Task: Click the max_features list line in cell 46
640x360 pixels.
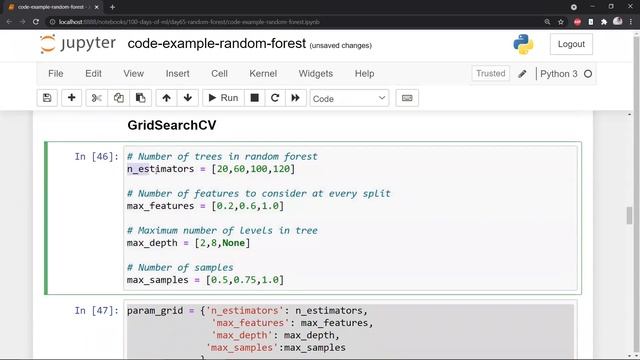Action: (205, 206)
